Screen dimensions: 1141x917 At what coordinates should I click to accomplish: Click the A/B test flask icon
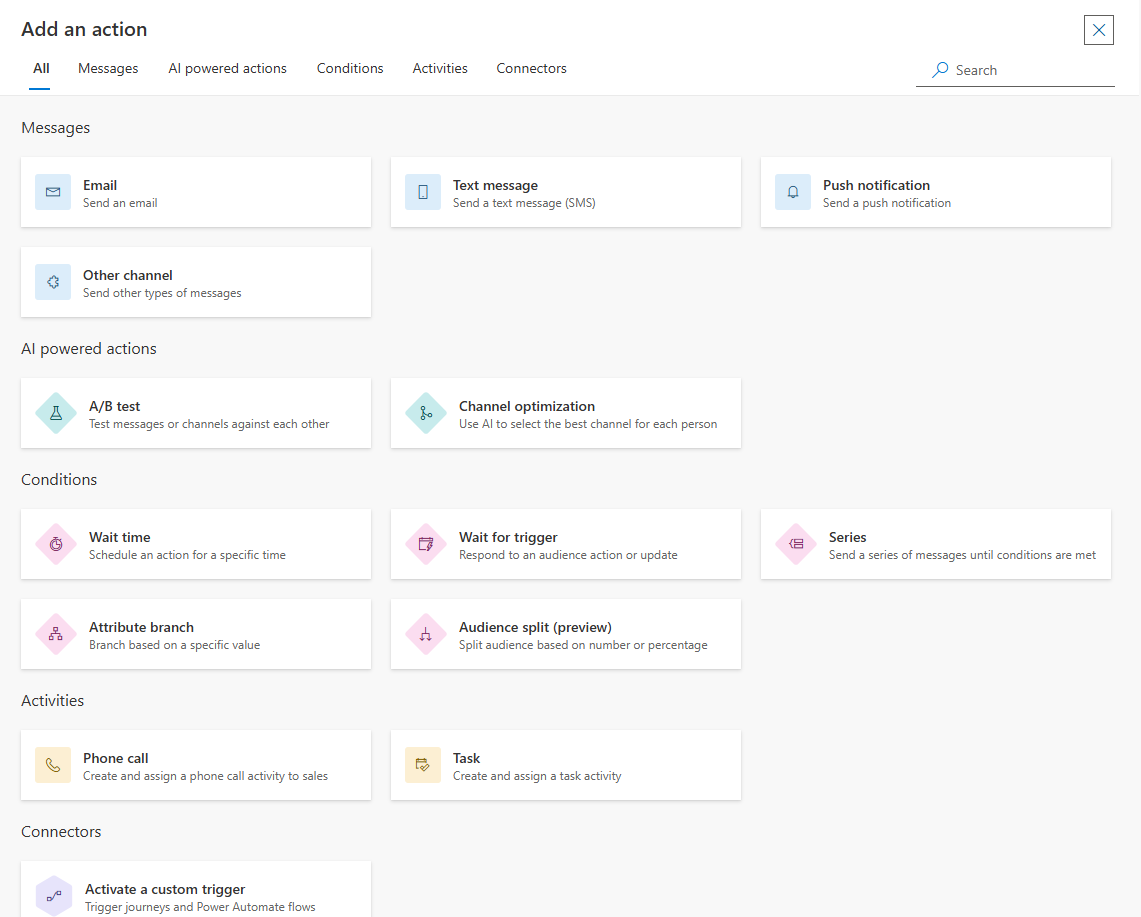pyautogui.click(x=56, y=413)
